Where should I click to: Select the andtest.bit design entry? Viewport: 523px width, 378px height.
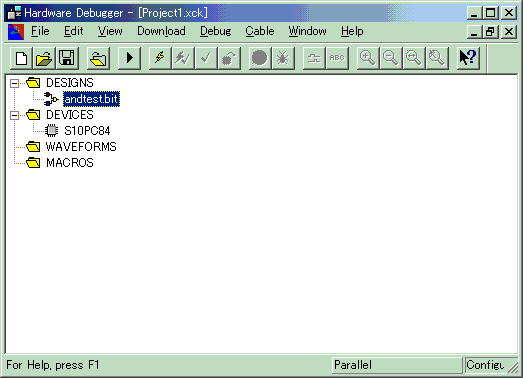coord(91,99)
